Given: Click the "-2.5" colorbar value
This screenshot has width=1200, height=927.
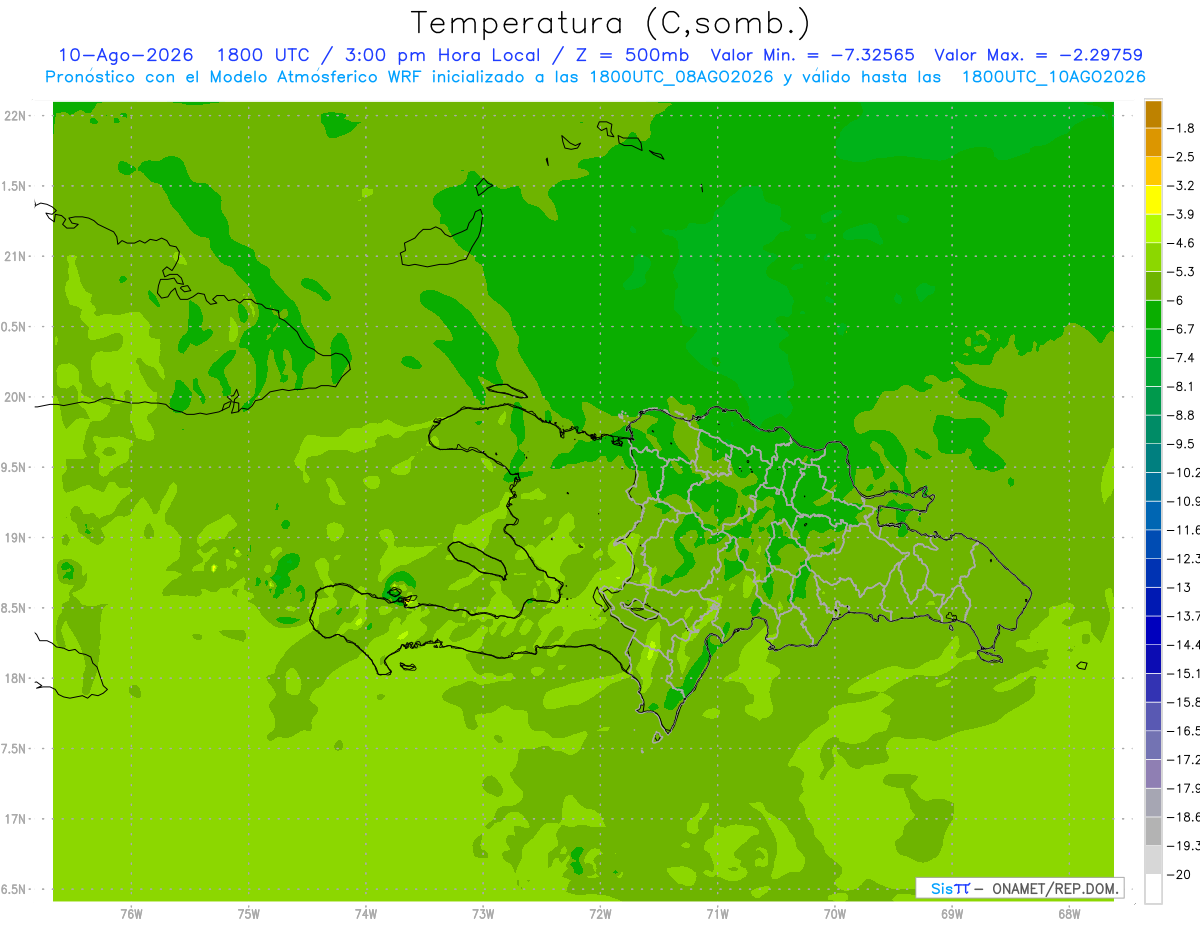Looking at the screenshot, I should [1182, 157].
